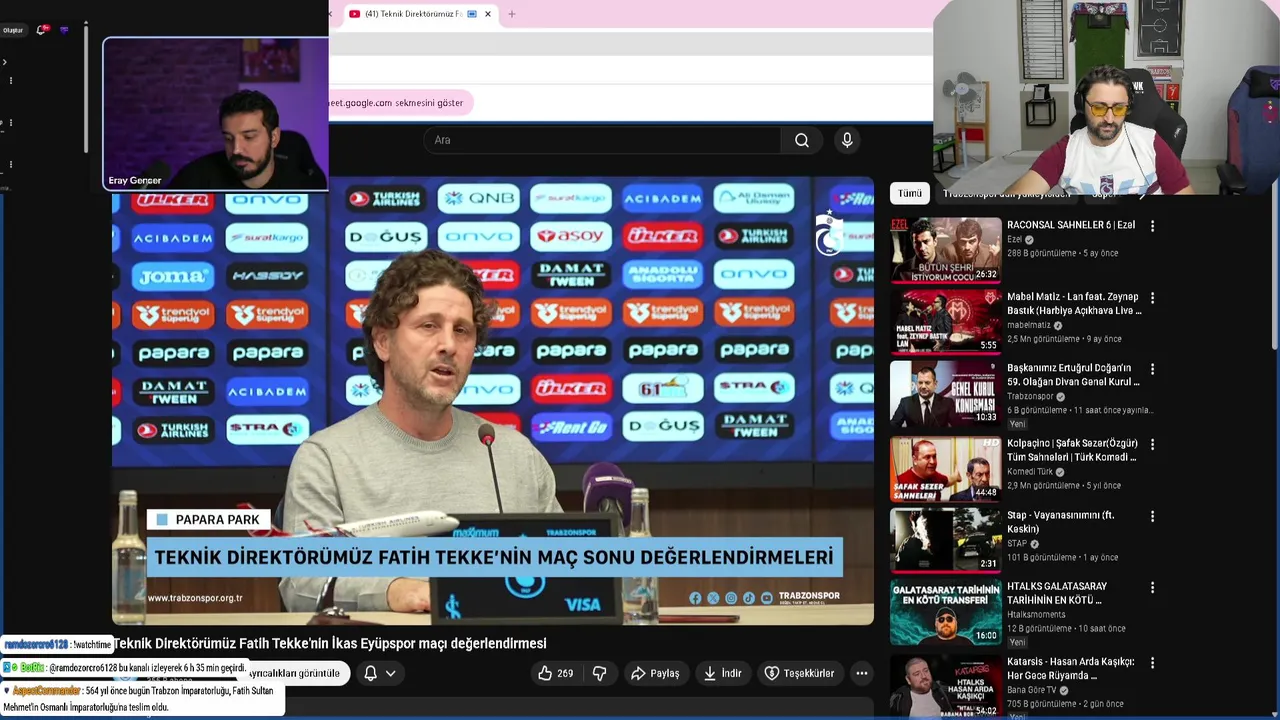
Task: Open the Komedi Türk channel name
Action: 1030,471
